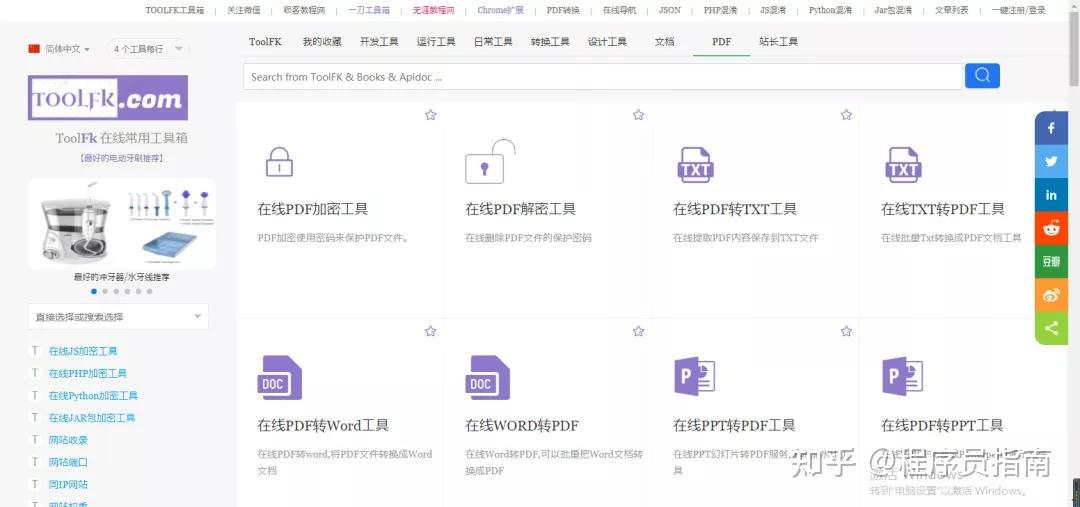Favorite 在线PDF加密工具 with its star

click(x=430, y=115)
